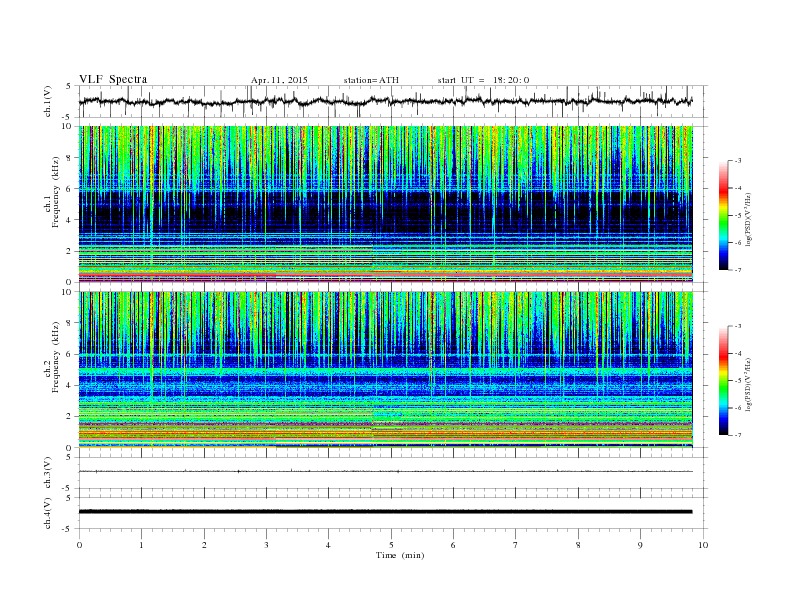This screenshot has height=612, width=792.
Task: Click the '-3' label on ch.1 colorbar
Action: [737, 161]
